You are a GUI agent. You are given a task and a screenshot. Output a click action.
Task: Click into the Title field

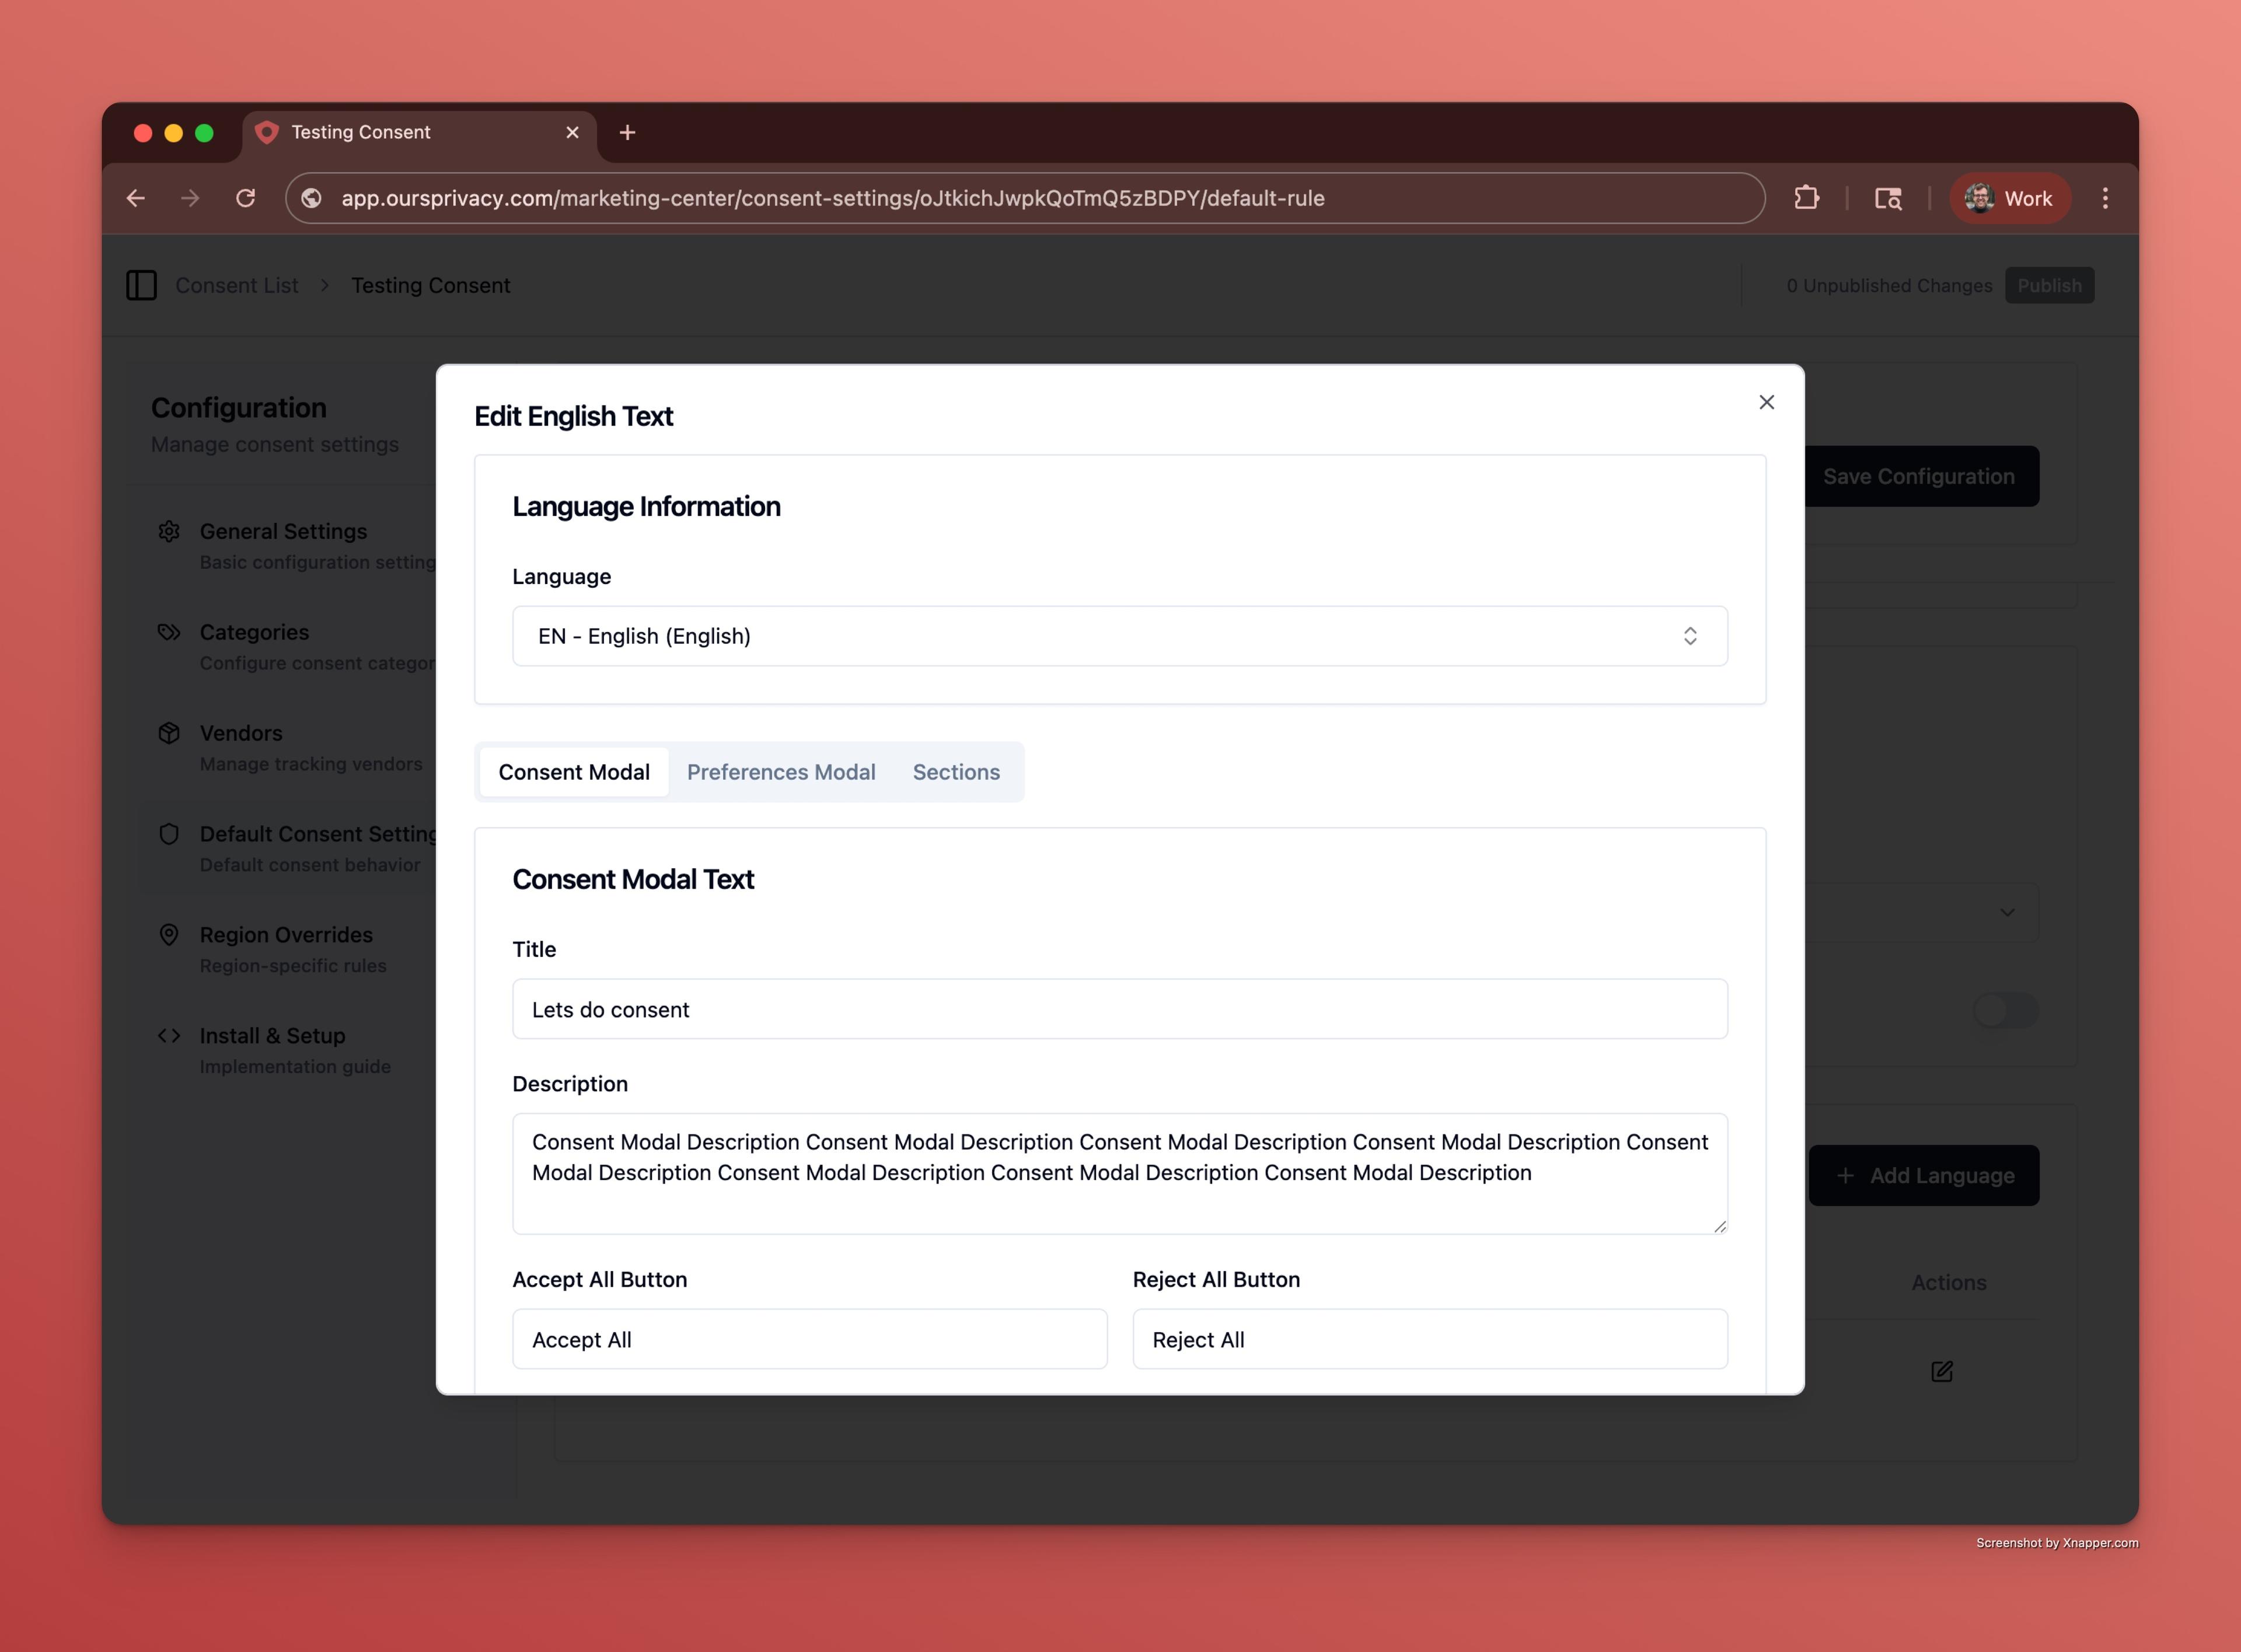click(x=1119, y=1009)
